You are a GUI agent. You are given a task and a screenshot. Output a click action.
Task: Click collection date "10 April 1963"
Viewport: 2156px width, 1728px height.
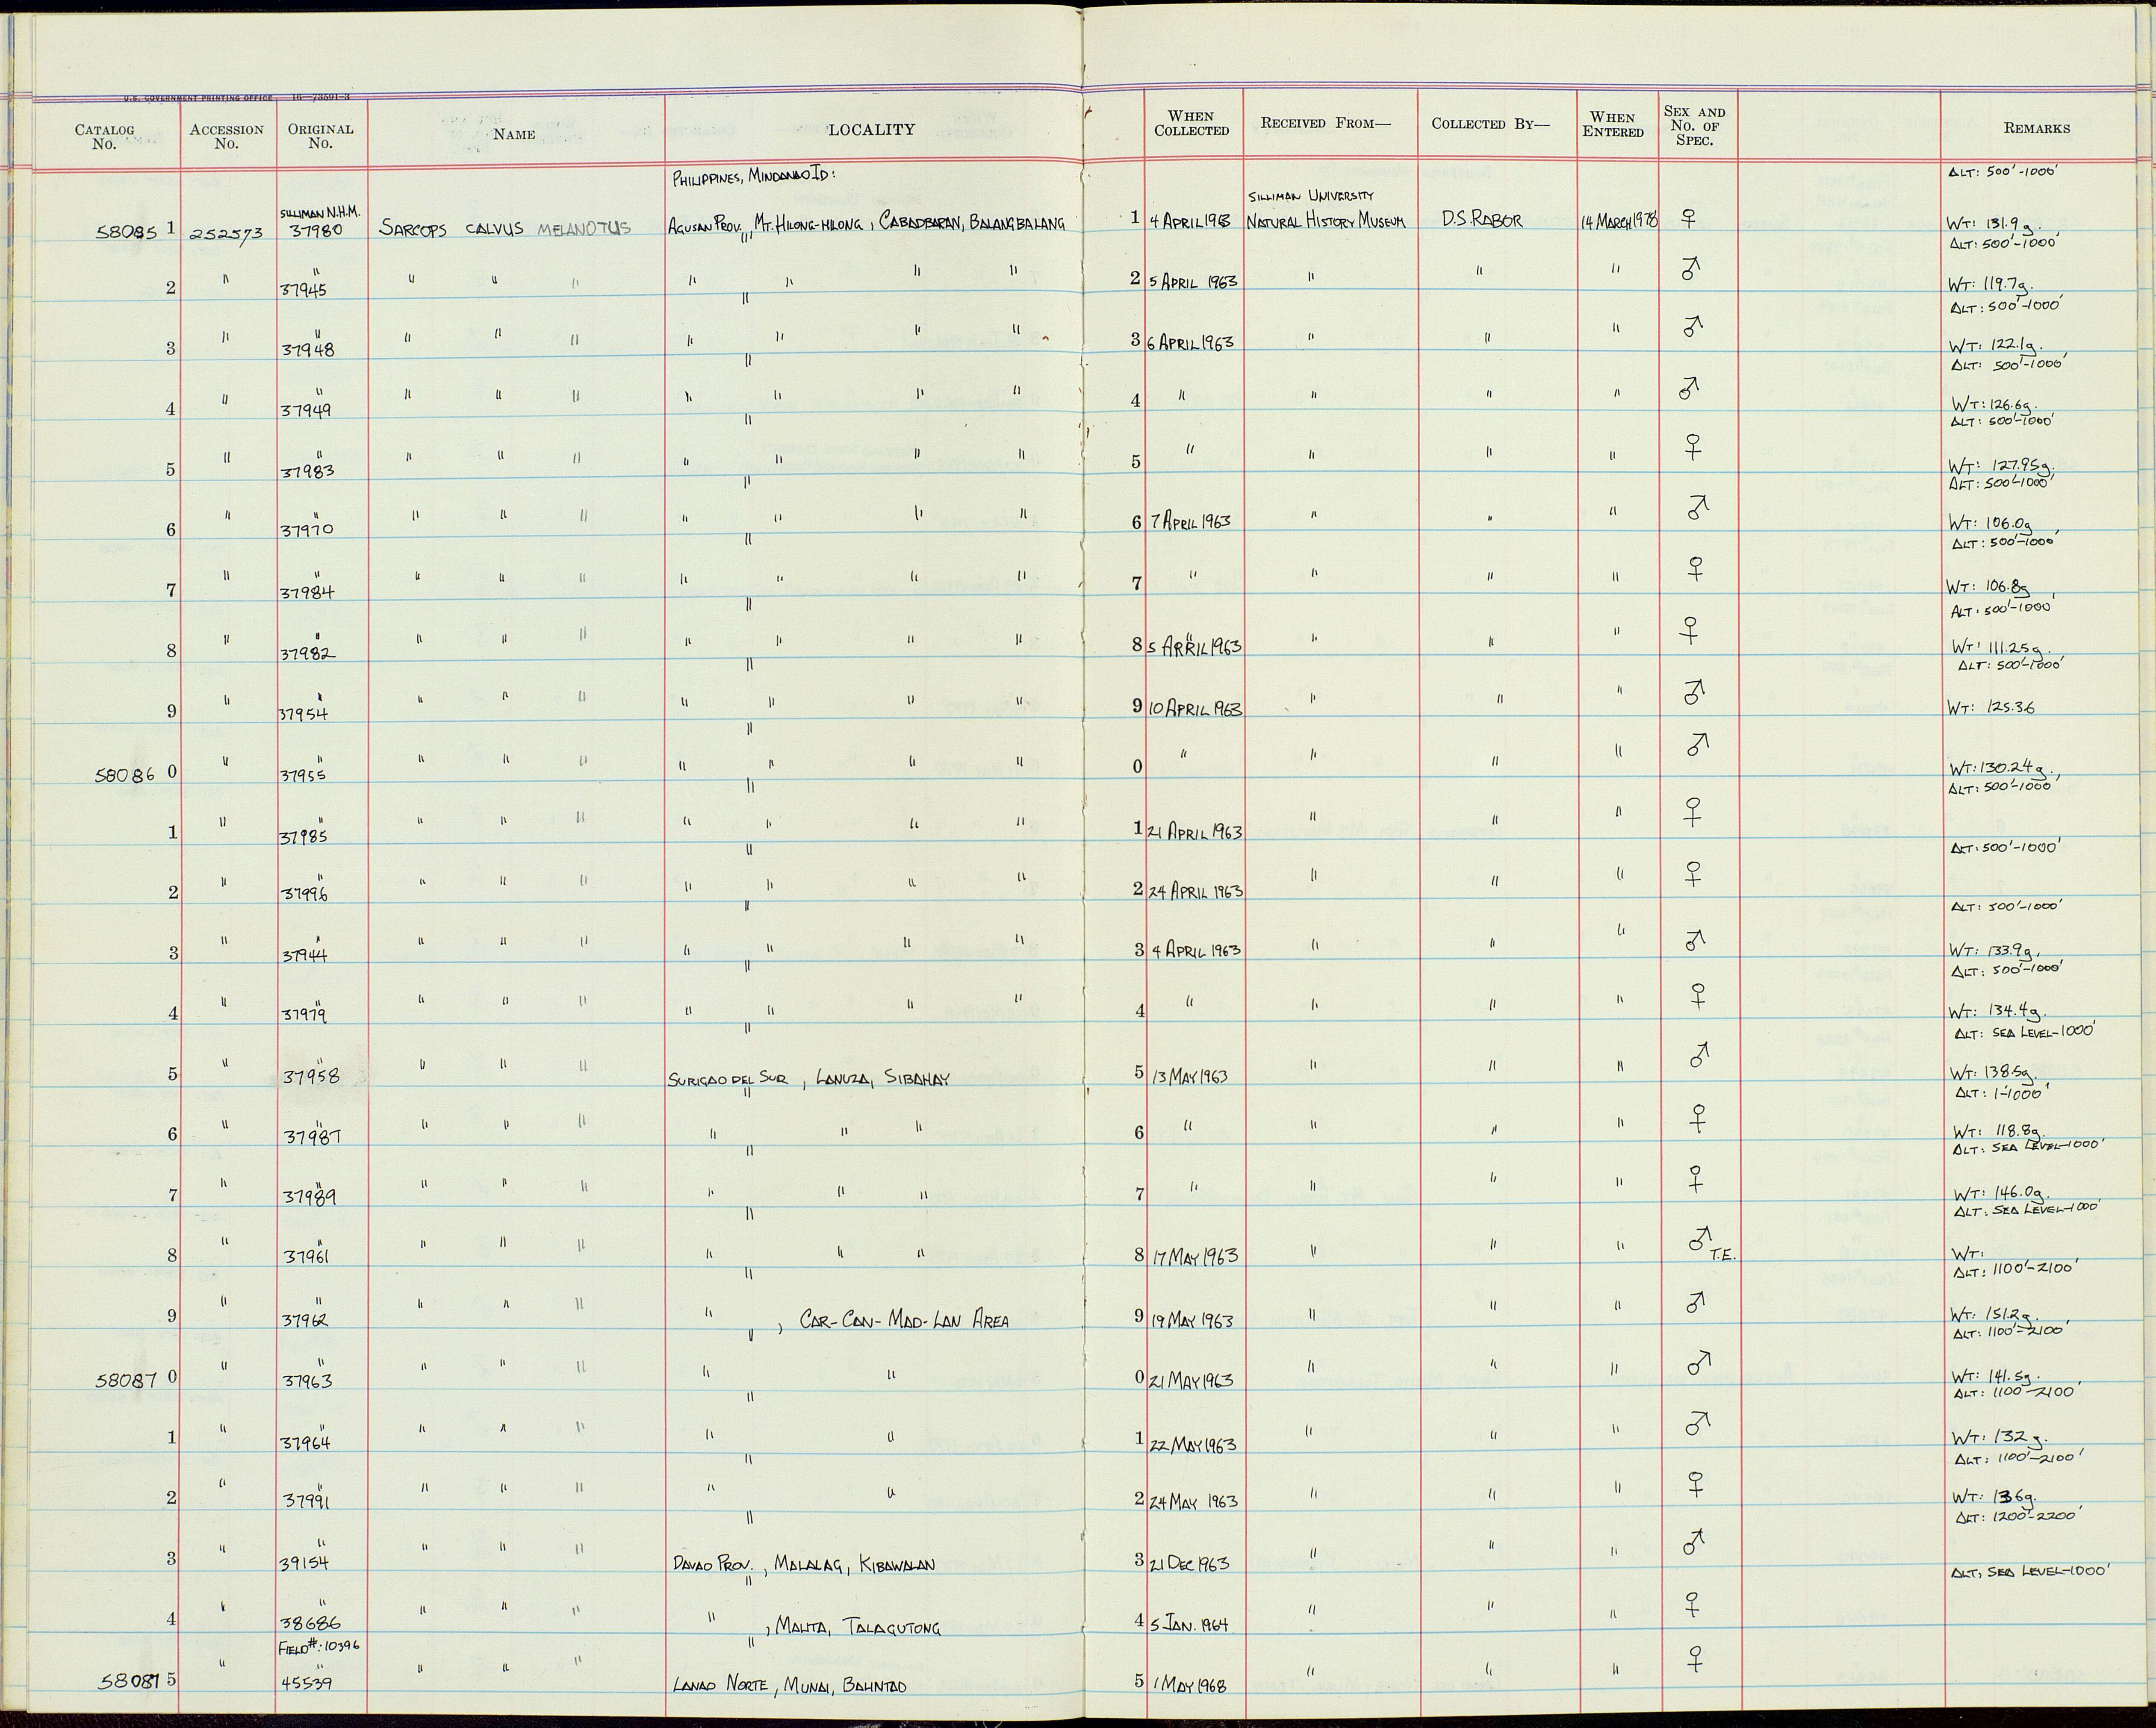[x=1194, y=708]
